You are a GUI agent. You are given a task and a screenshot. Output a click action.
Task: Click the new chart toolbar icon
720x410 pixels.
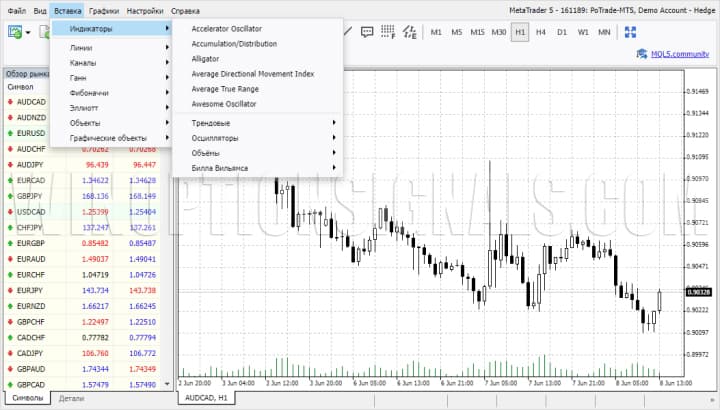click(15, 32)
